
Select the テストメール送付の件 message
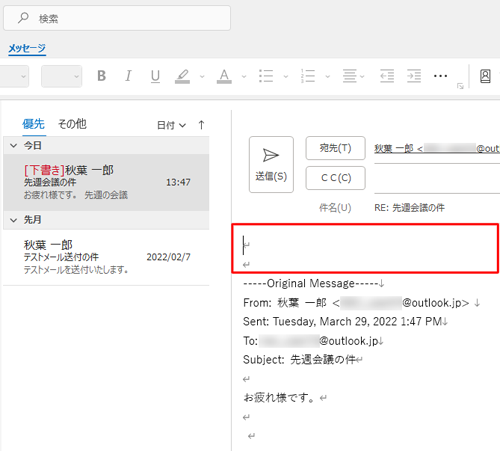coord(106,257)
